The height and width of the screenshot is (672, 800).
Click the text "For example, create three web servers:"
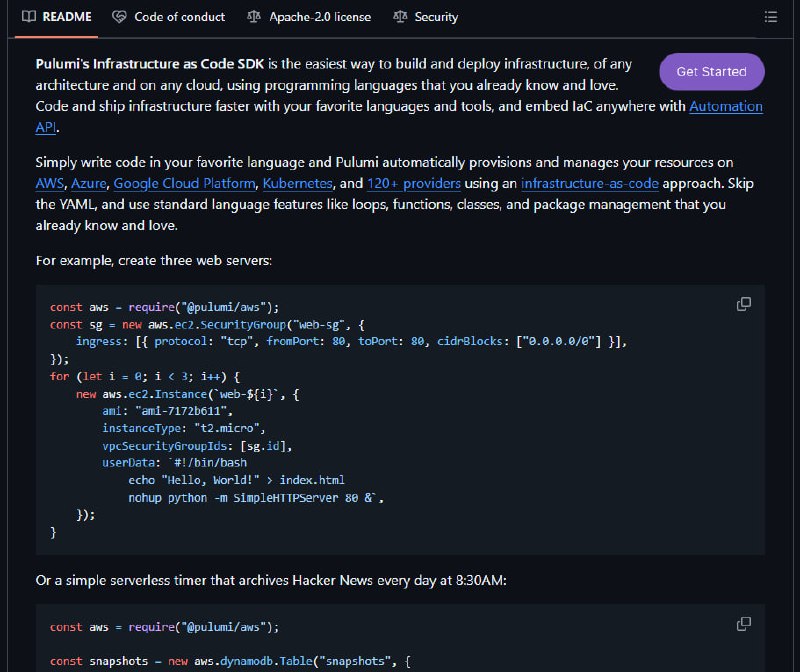[x=154, y=260]
